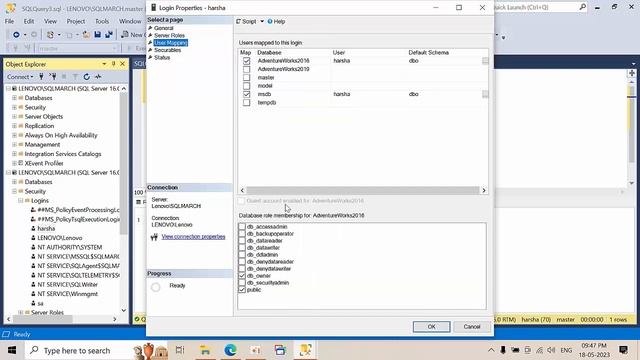This screenshot has width=640, height=360.
Task: Open the Project menu
Action: tap(76, 21)
